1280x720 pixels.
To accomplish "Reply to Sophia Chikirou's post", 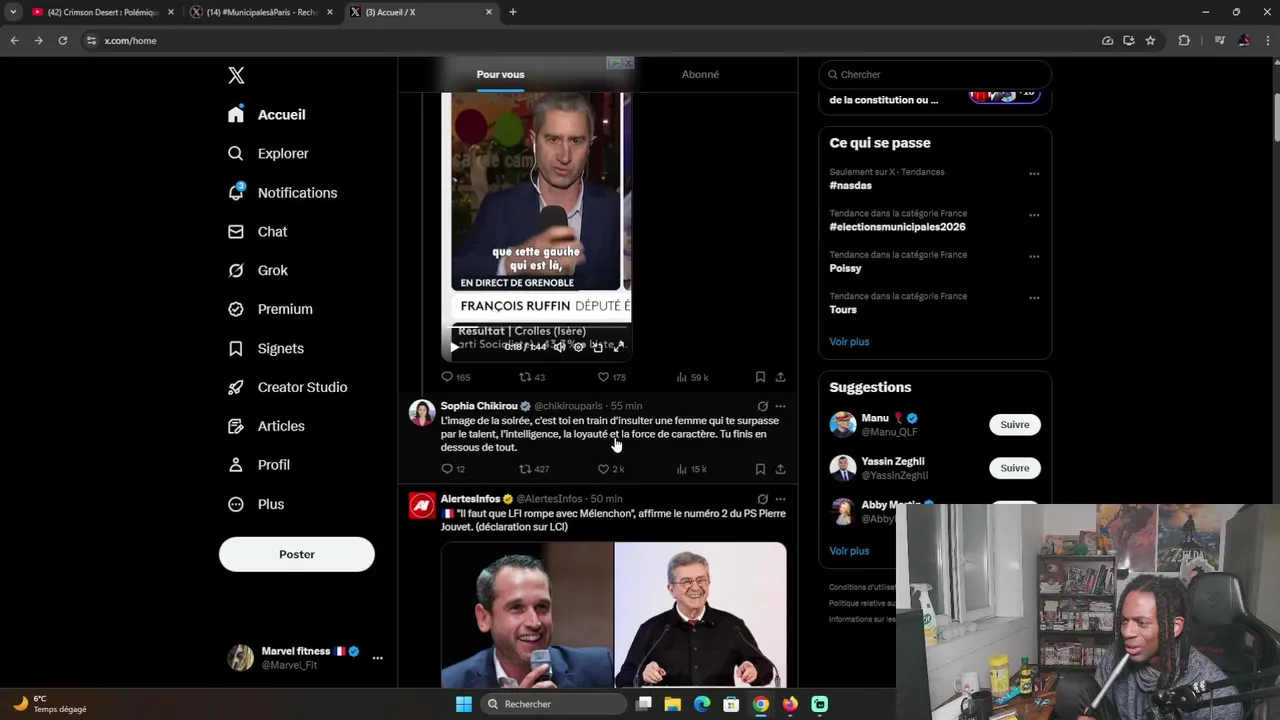I will (x=453, y=469).
